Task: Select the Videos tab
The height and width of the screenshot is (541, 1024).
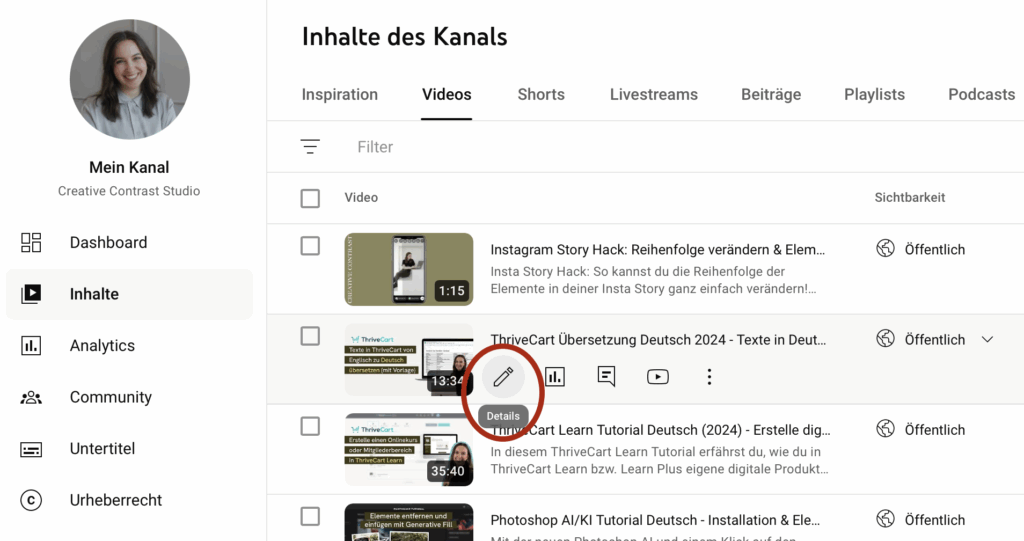Action: pyautogui.click(x=447, y=95)
